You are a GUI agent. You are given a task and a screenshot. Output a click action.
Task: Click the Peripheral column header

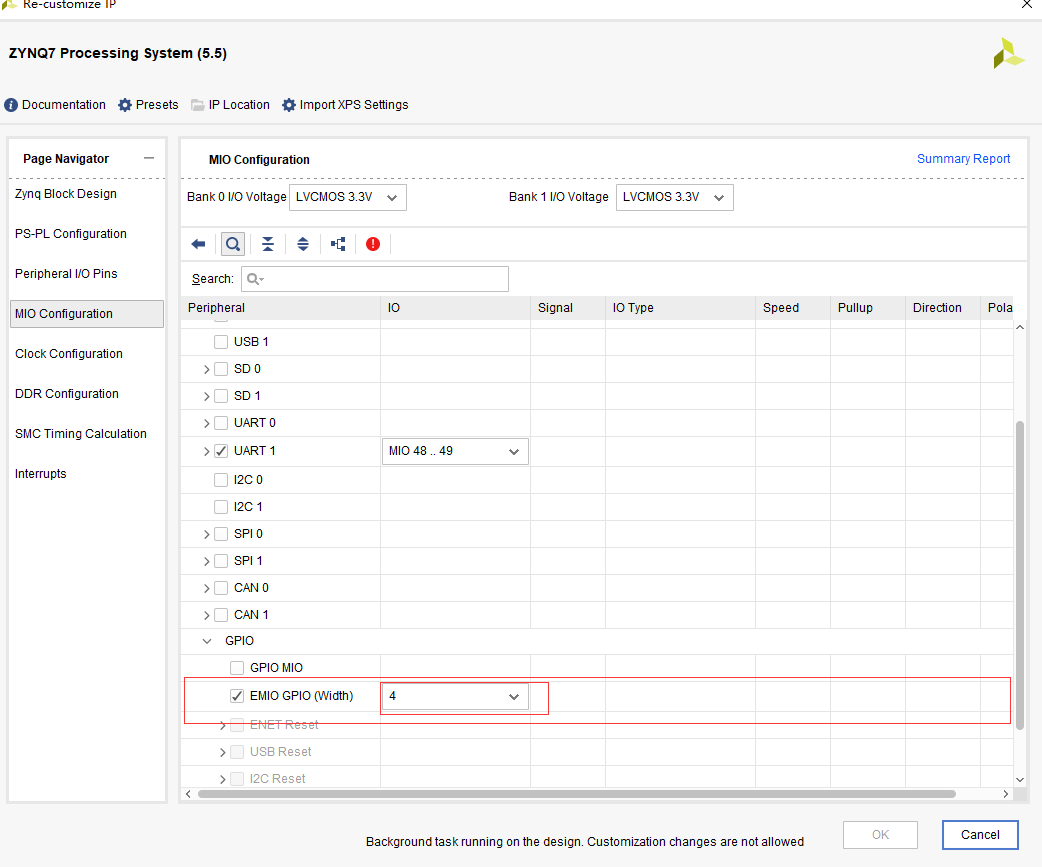coord(280,308)
